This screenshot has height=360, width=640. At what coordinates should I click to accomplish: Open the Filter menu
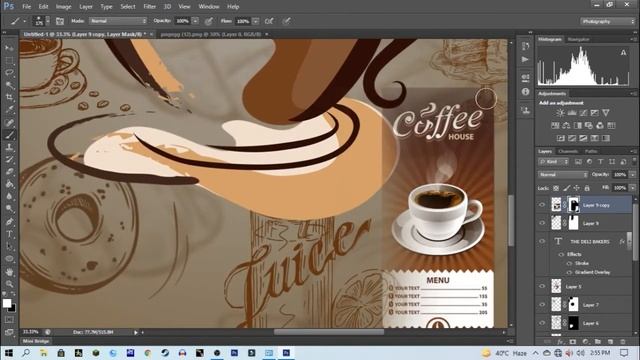149,7
